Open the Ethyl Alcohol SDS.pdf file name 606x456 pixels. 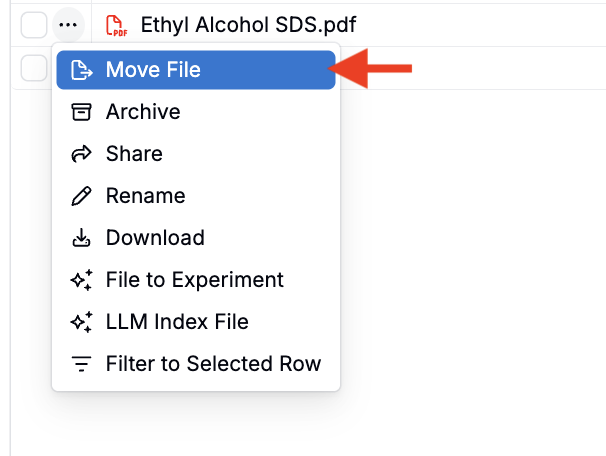pos(248,25)
